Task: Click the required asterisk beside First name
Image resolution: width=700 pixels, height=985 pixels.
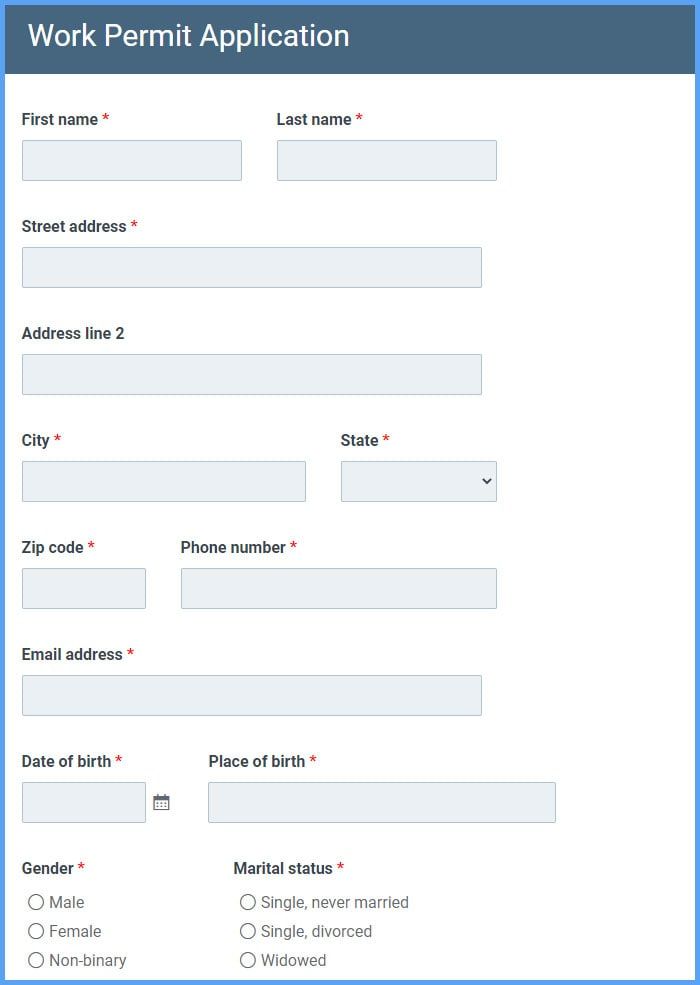Action: pyautogui.click(x=104, y=118)
